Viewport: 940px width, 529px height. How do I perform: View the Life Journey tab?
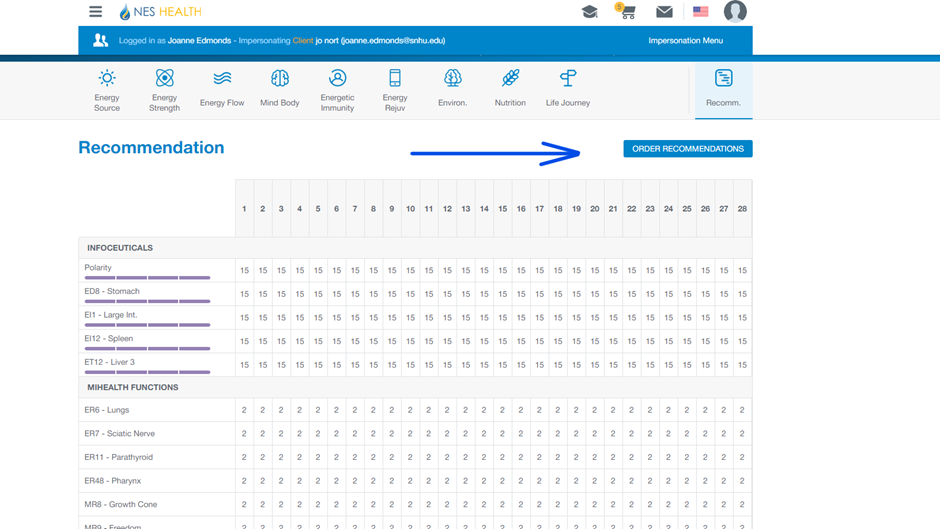click(x=567, y=89)
